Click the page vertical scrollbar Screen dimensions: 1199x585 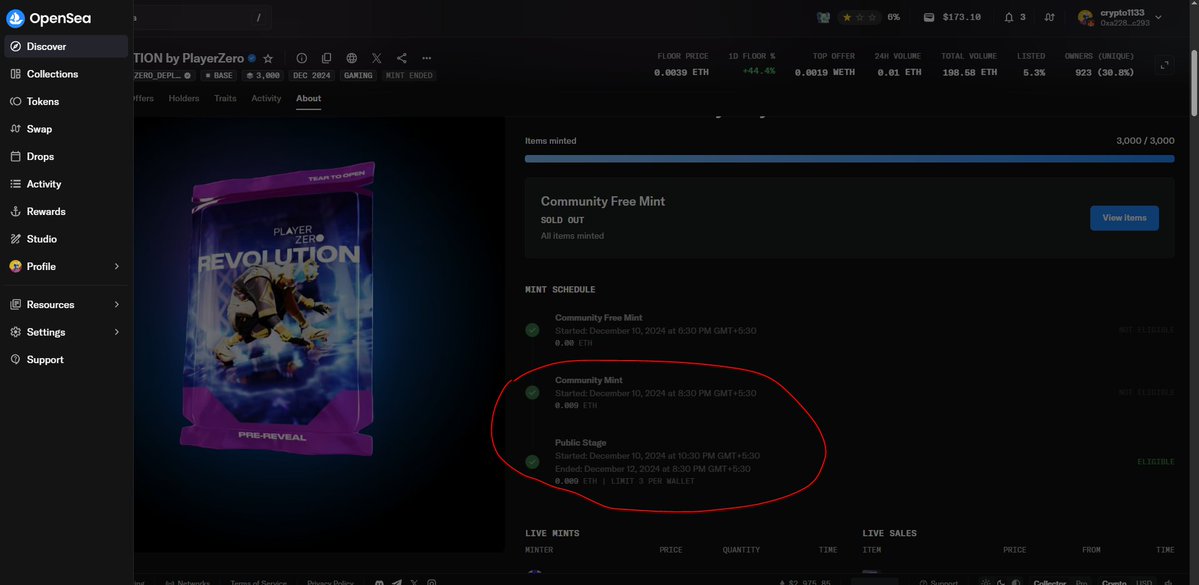pyautogui.click(x=1194, y=84)
